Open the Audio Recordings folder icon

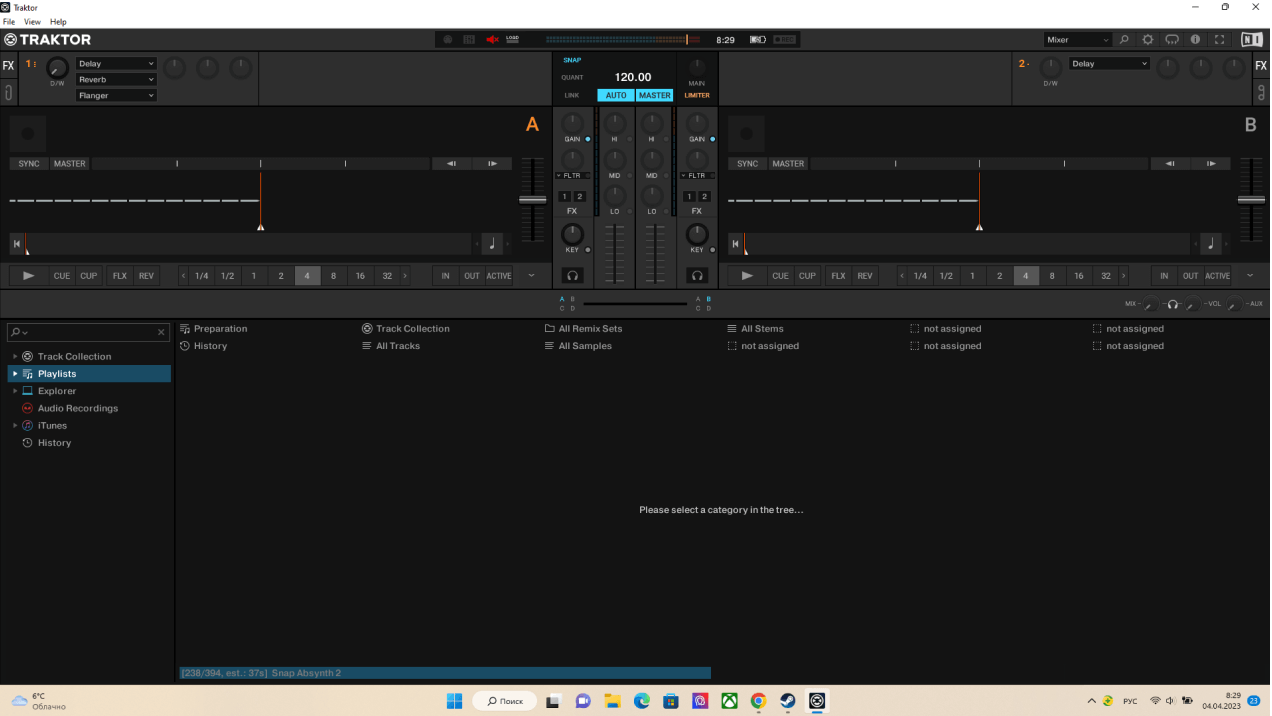pos(28,408)
